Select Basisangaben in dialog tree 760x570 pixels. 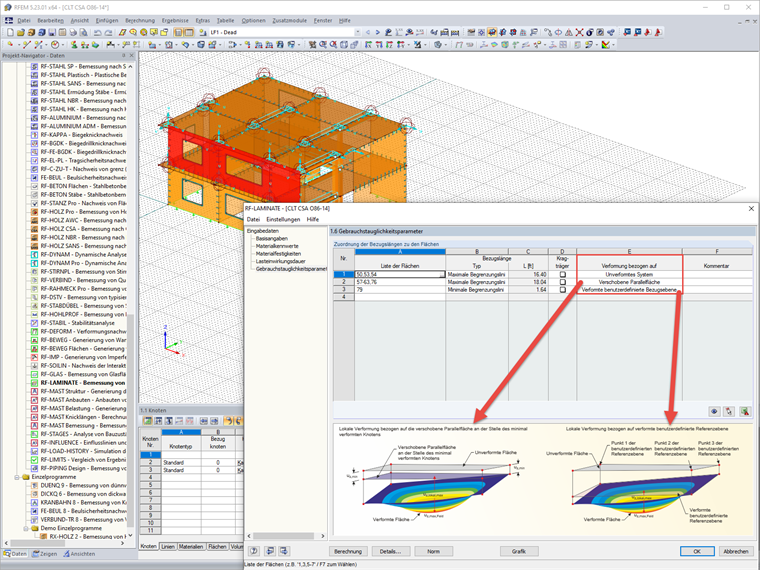click(x=272, y=238)
